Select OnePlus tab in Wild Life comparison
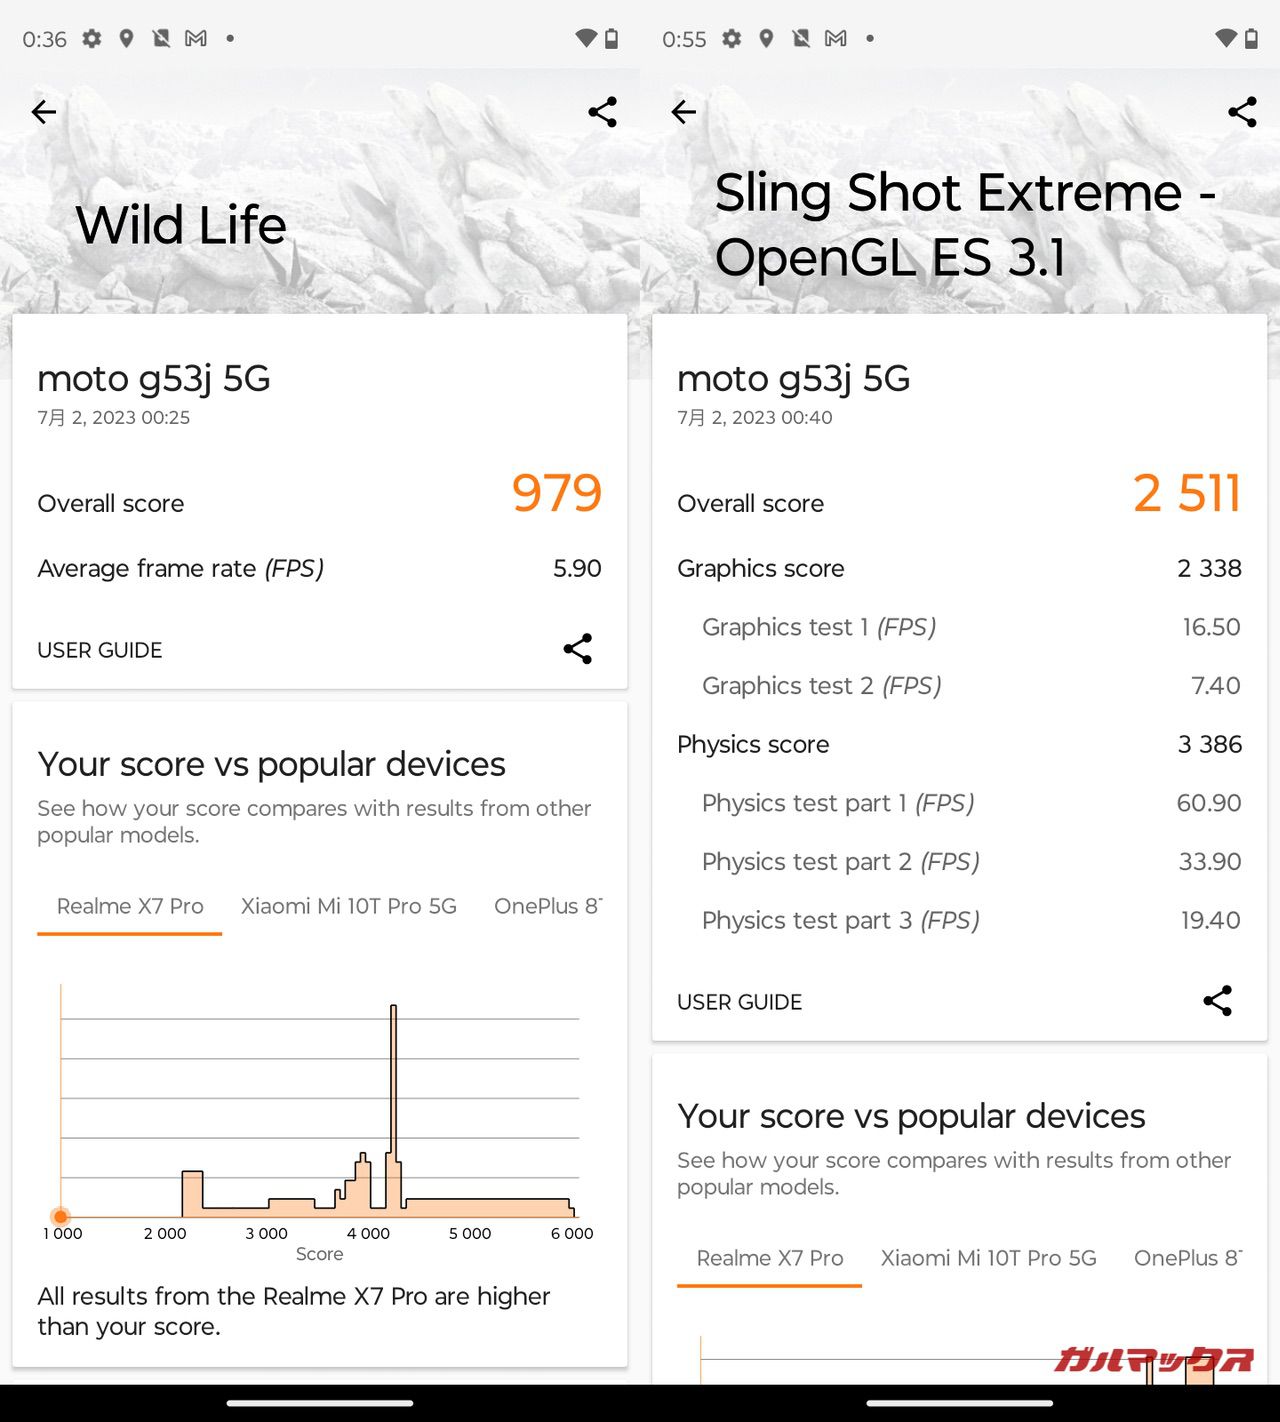 click(547, 906)
